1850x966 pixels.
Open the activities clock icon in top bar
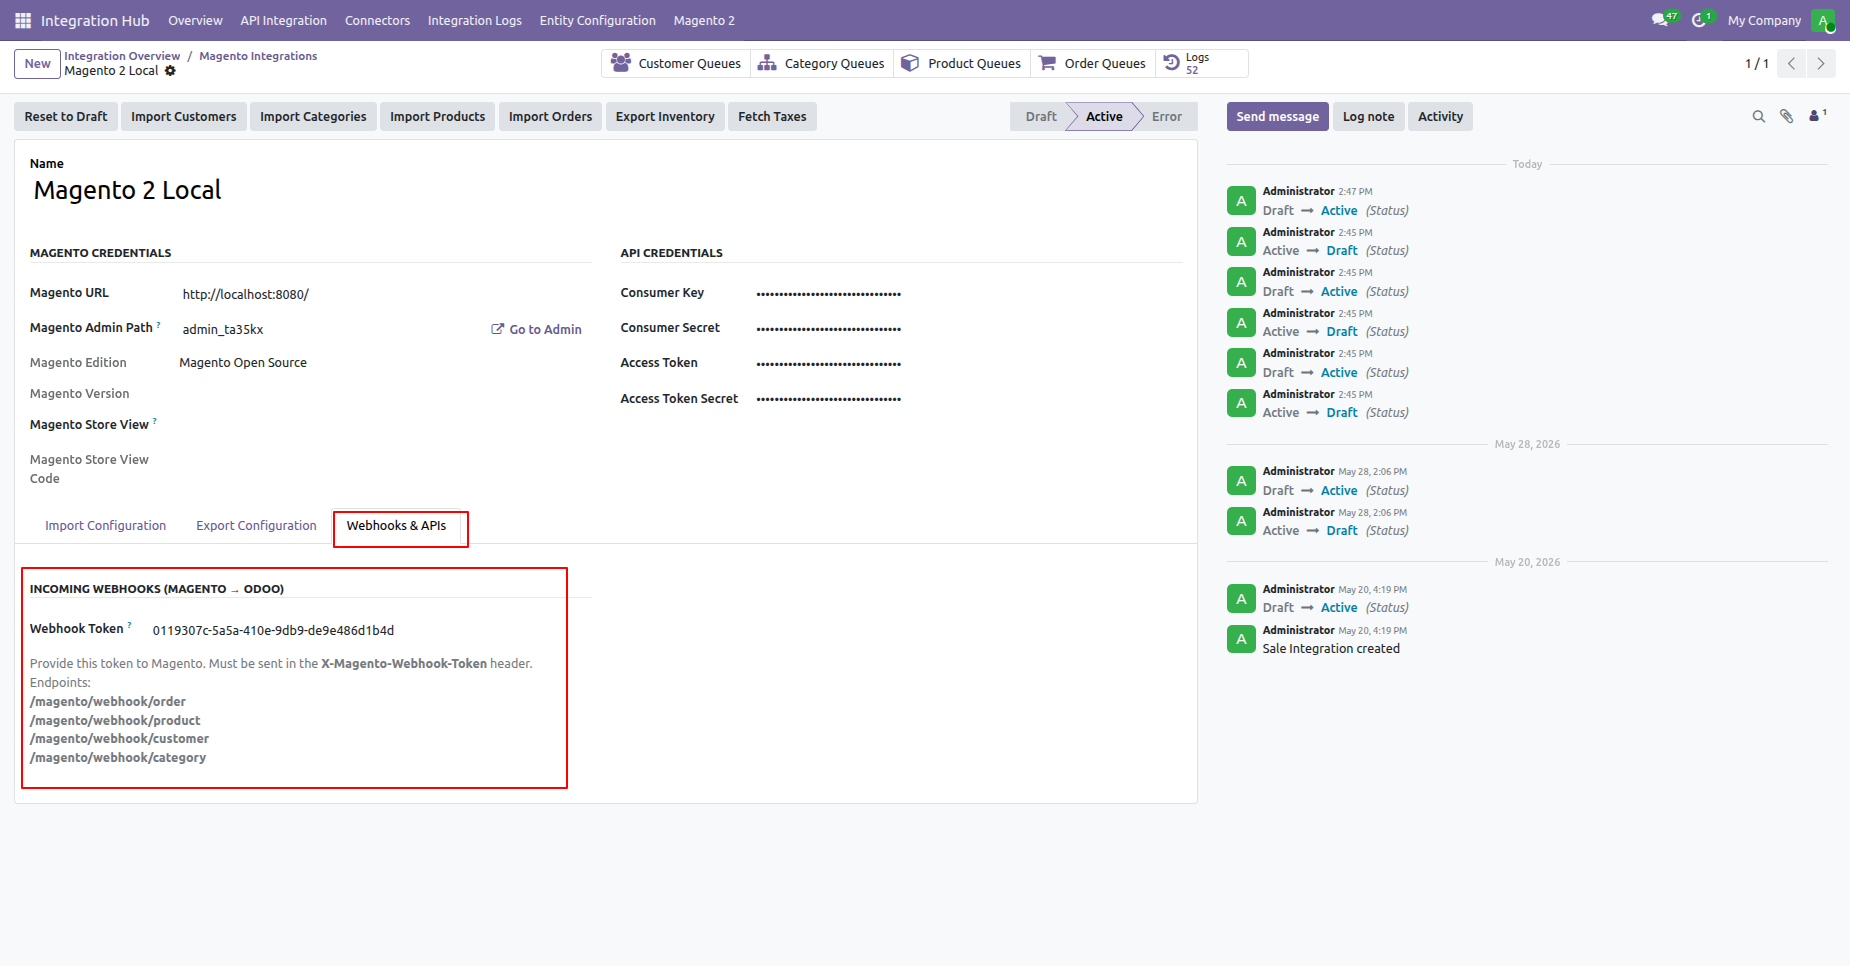[1699, 20]
